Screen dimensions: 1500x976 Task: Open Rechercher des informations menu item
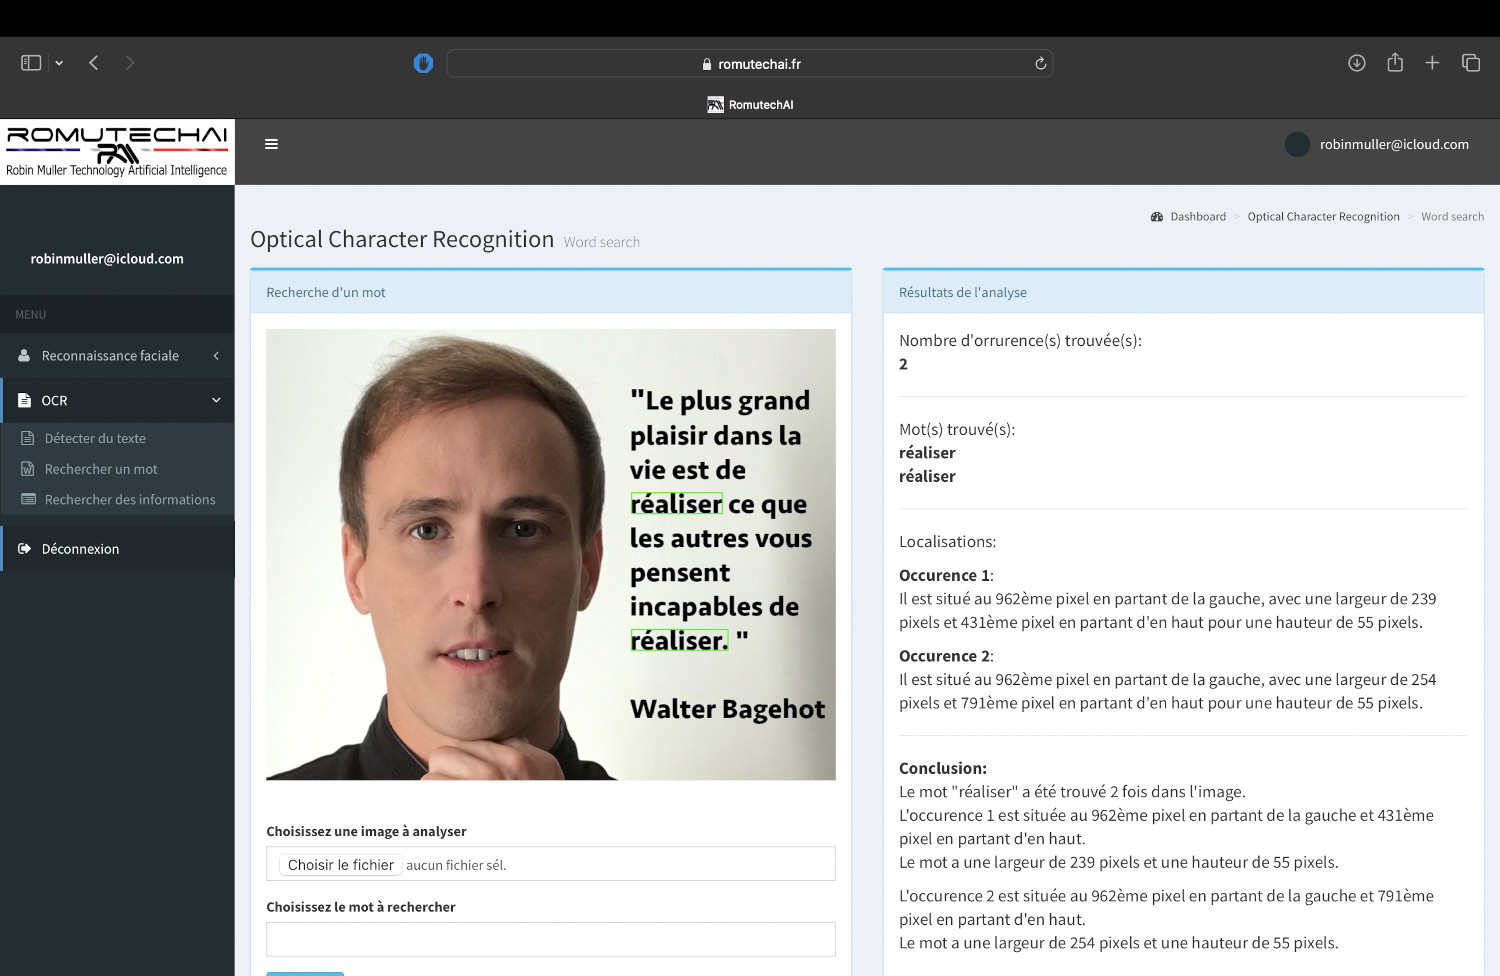pos(130,500)
